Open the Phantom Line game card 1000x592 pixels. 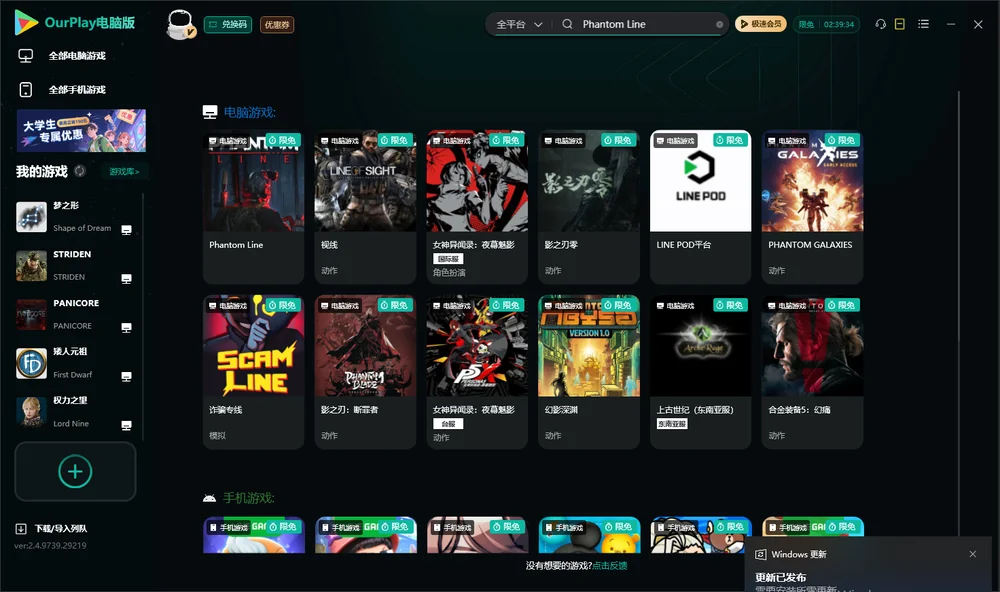pos(253,207)
